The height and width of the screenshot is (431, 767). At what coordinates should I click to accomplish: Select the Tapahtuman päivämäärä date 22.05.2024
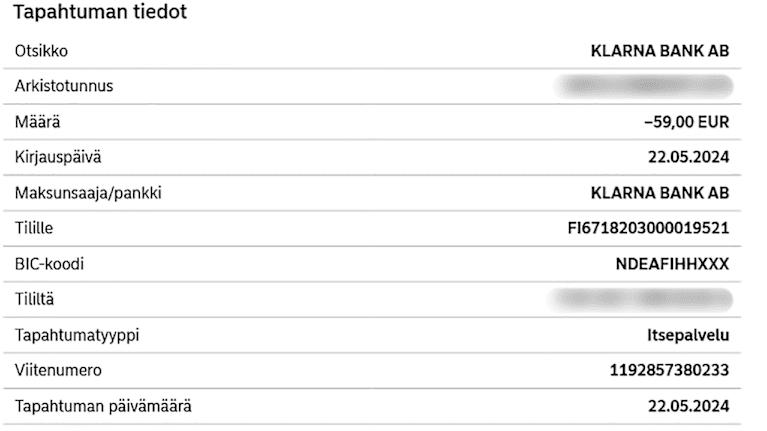coord(687,407)
